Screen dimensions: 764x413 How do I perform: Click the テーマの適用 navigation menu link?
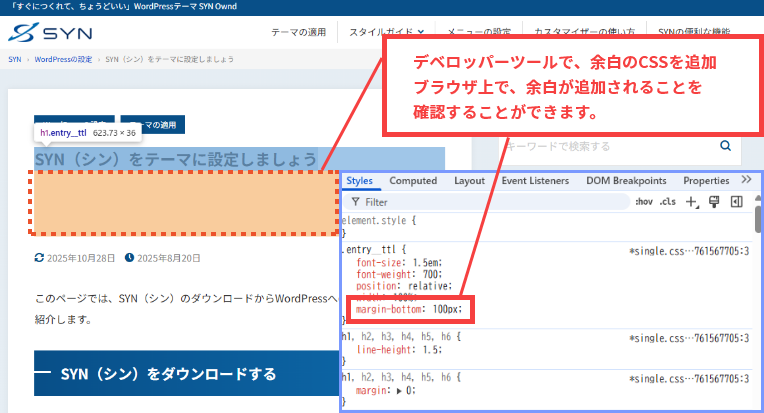coord(299,32)
